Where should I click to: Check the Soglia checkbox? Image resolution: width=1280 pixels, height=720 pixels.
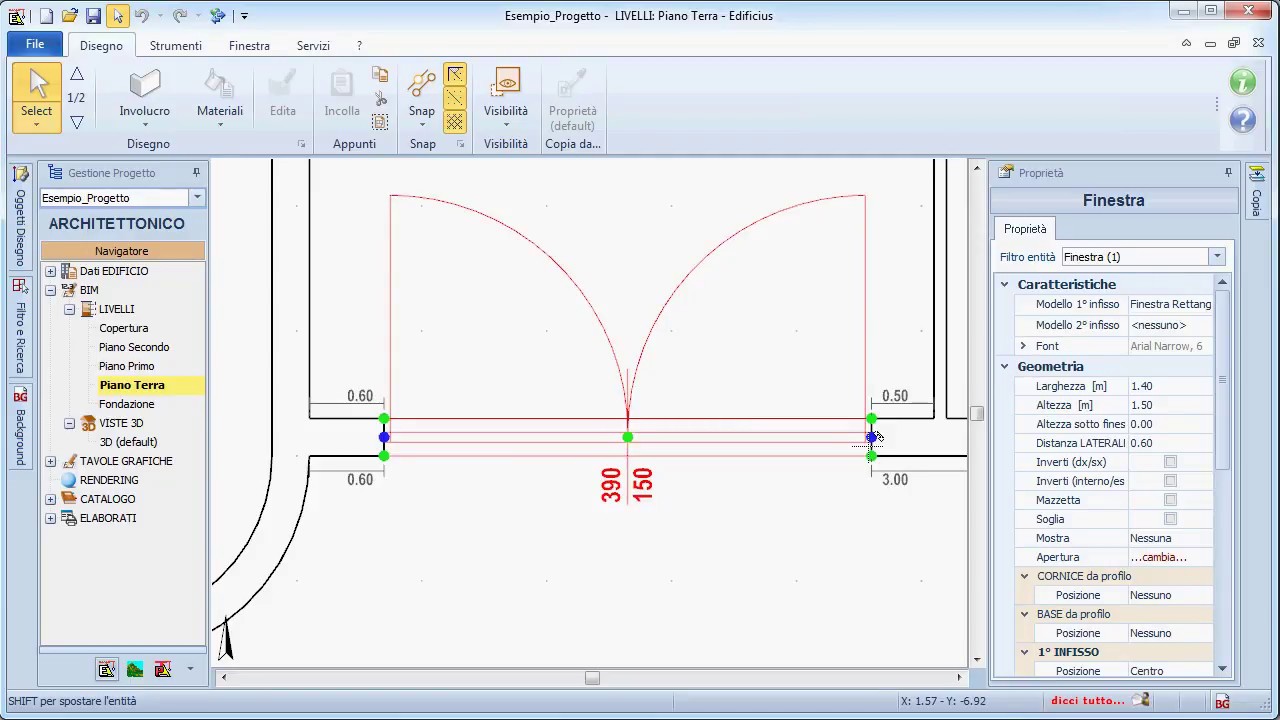[x=1170, y=519]
